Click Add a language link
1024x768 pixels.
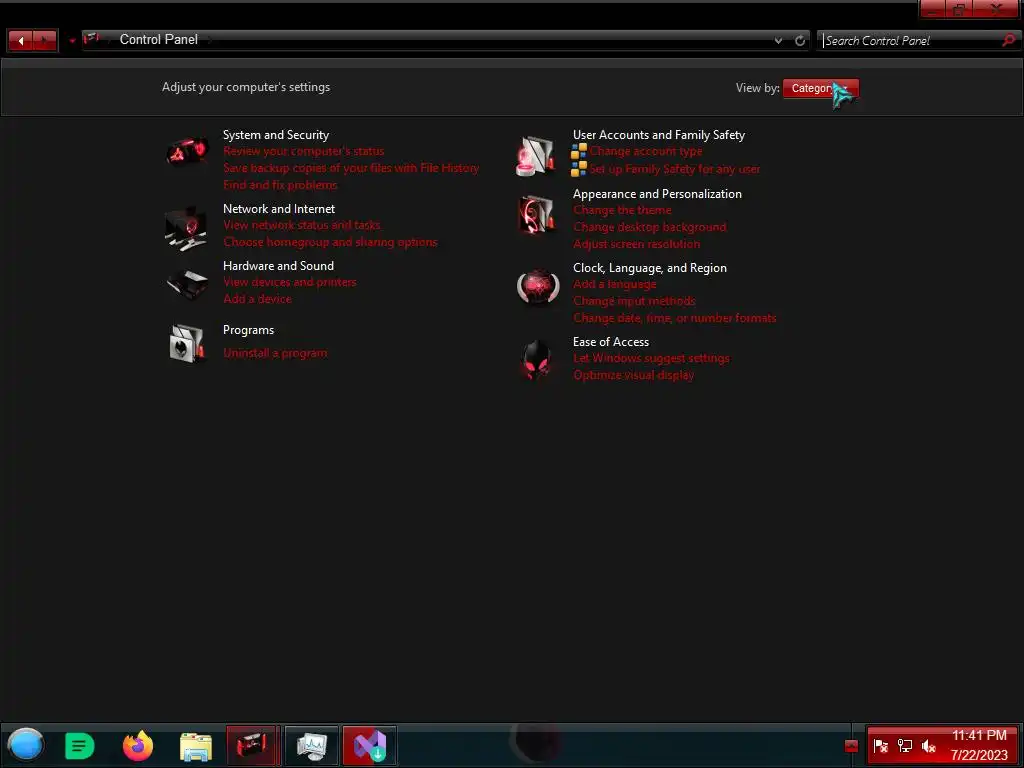pos(615,284)
